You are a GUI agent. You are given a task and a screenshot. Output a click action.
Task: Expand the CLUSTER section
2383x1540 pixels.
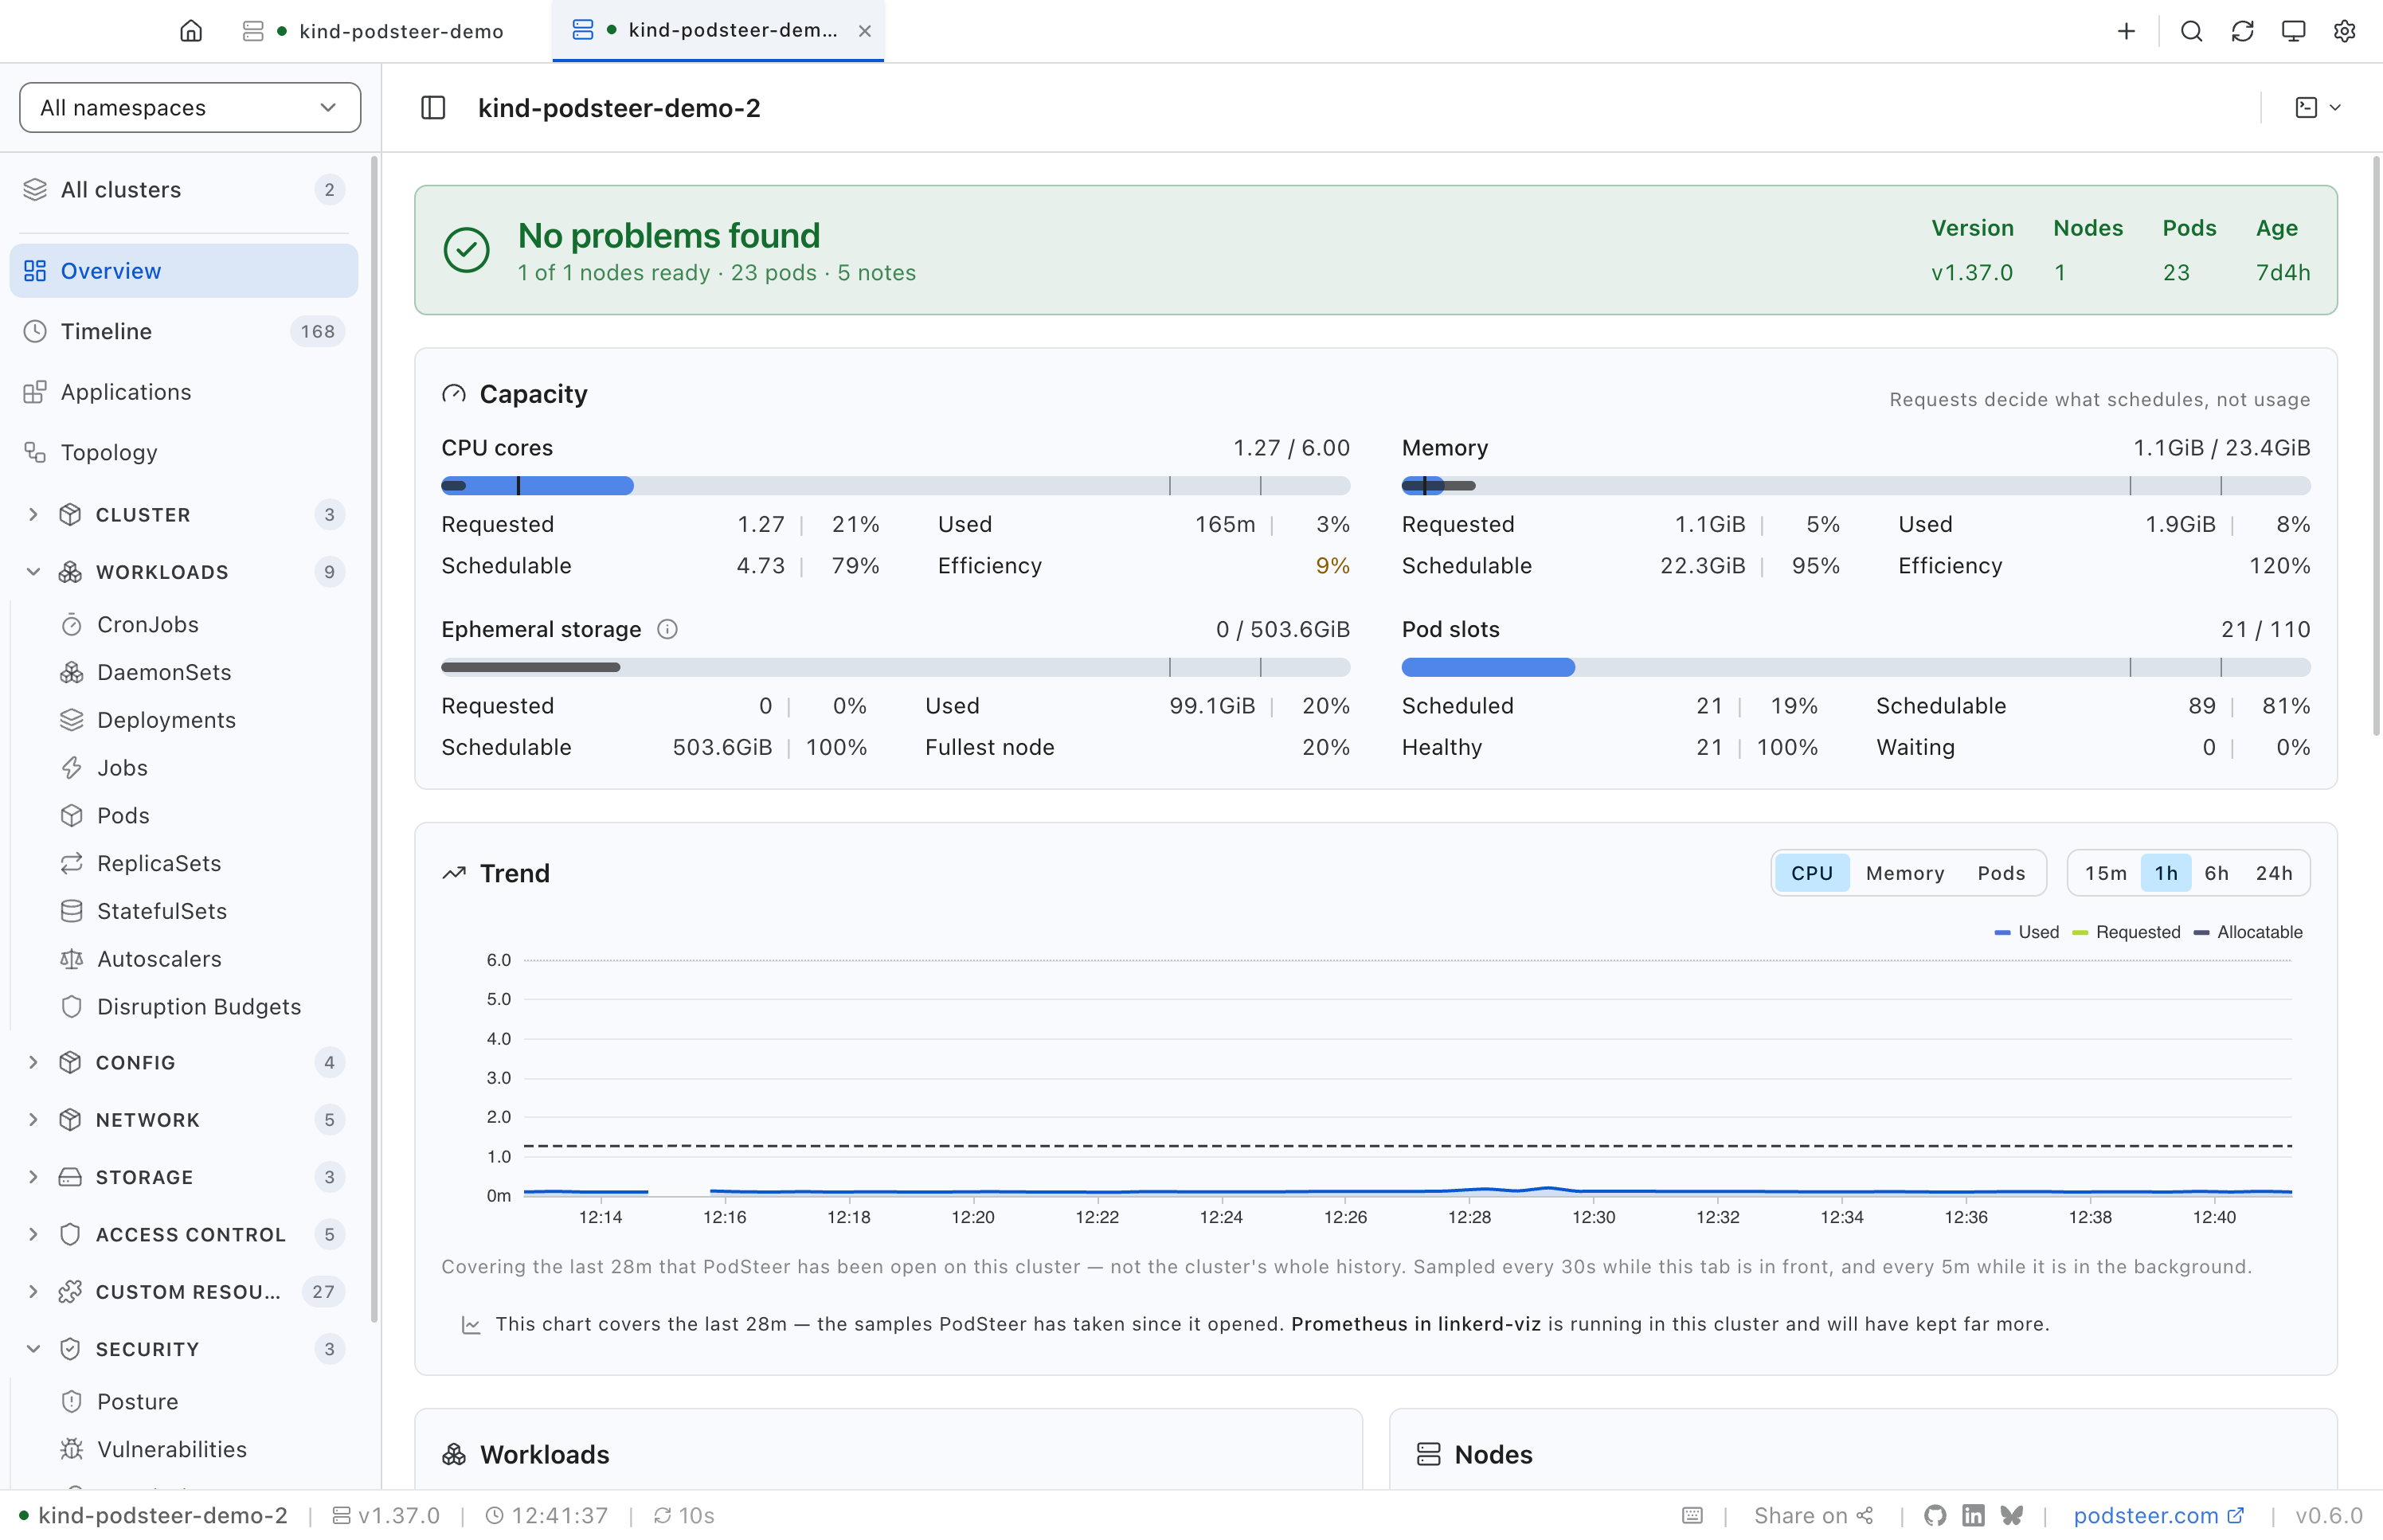pyautogui.click(x=184, y=514)
